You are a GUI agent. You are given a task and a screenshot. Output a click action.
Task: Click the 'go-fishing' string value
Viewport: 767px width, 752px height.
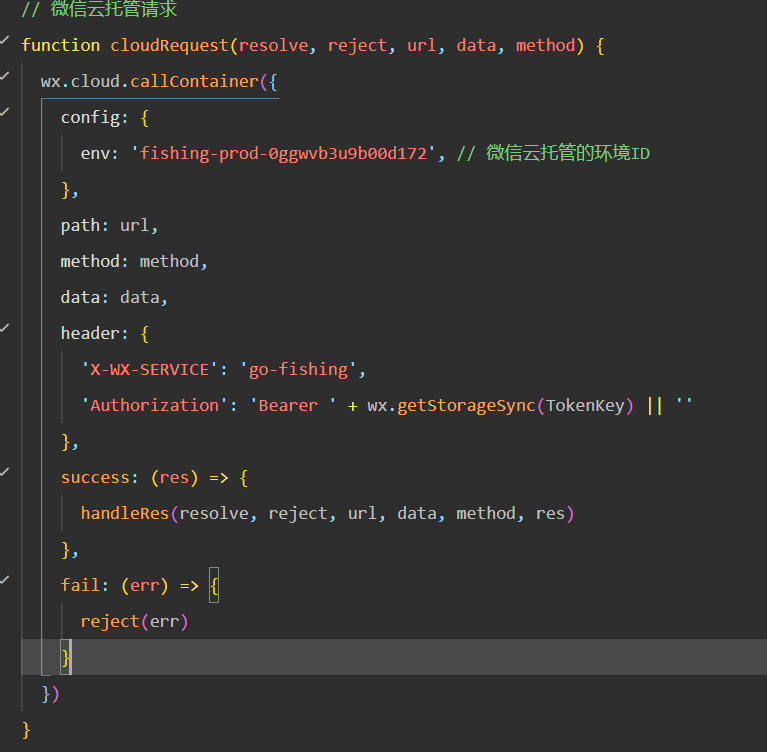(298, 369)
